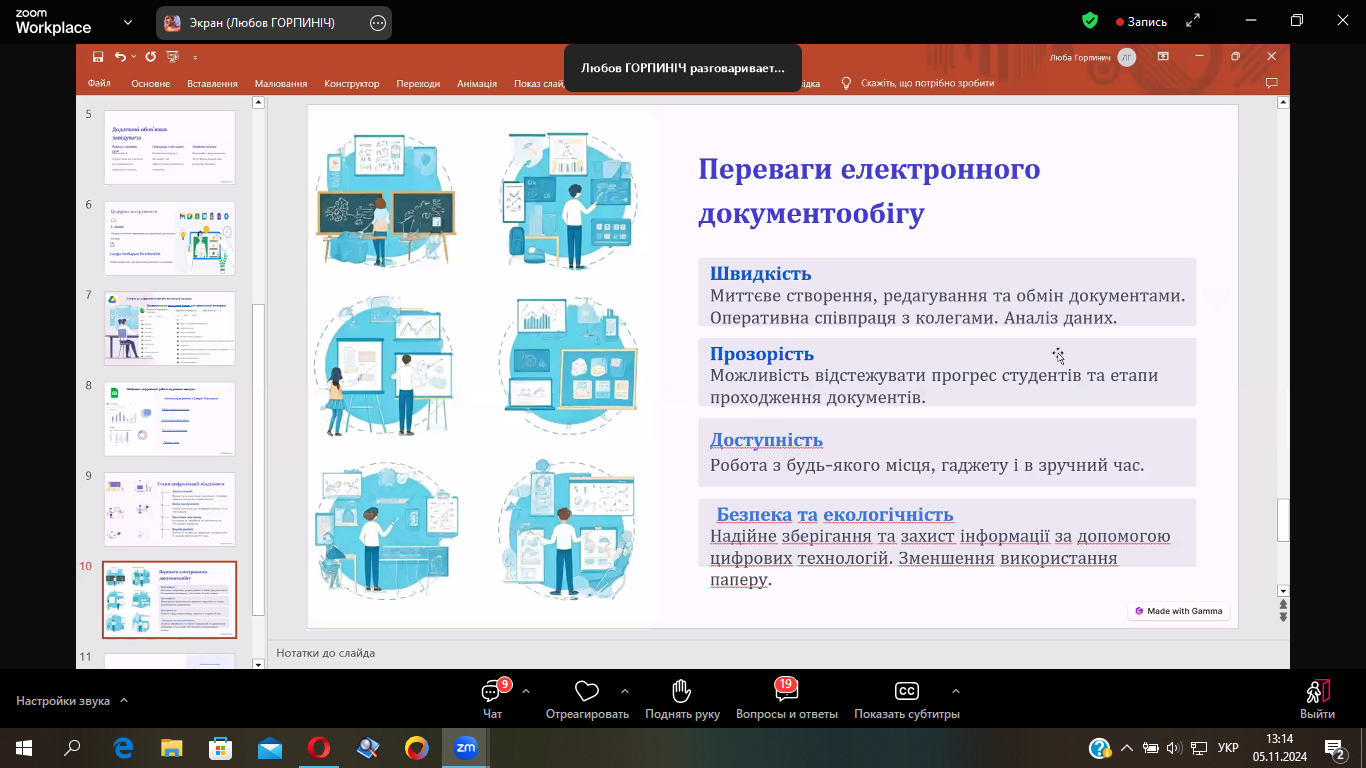The height and width of the screenshot is (768, 1366).
Task: Open the Windows Start menu
Action: tap(24, 748)
